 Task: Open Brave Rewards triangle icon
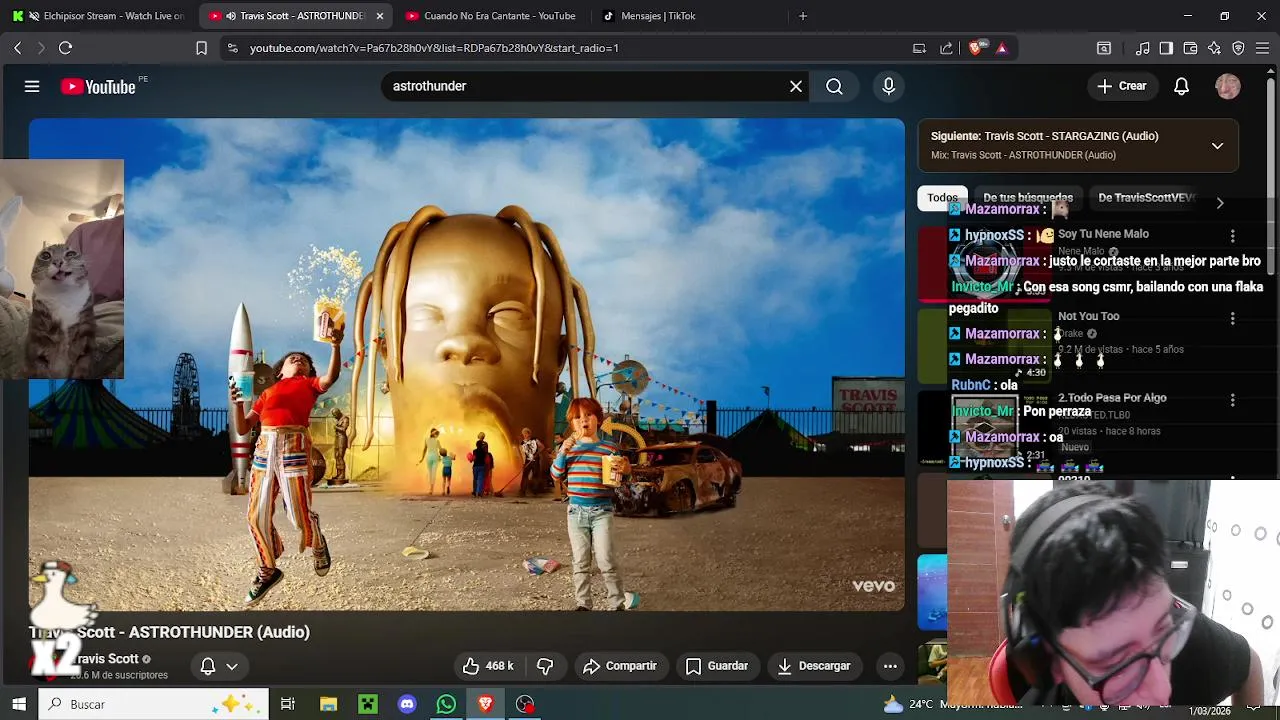pyautogui.click(x=1002, y=48)
